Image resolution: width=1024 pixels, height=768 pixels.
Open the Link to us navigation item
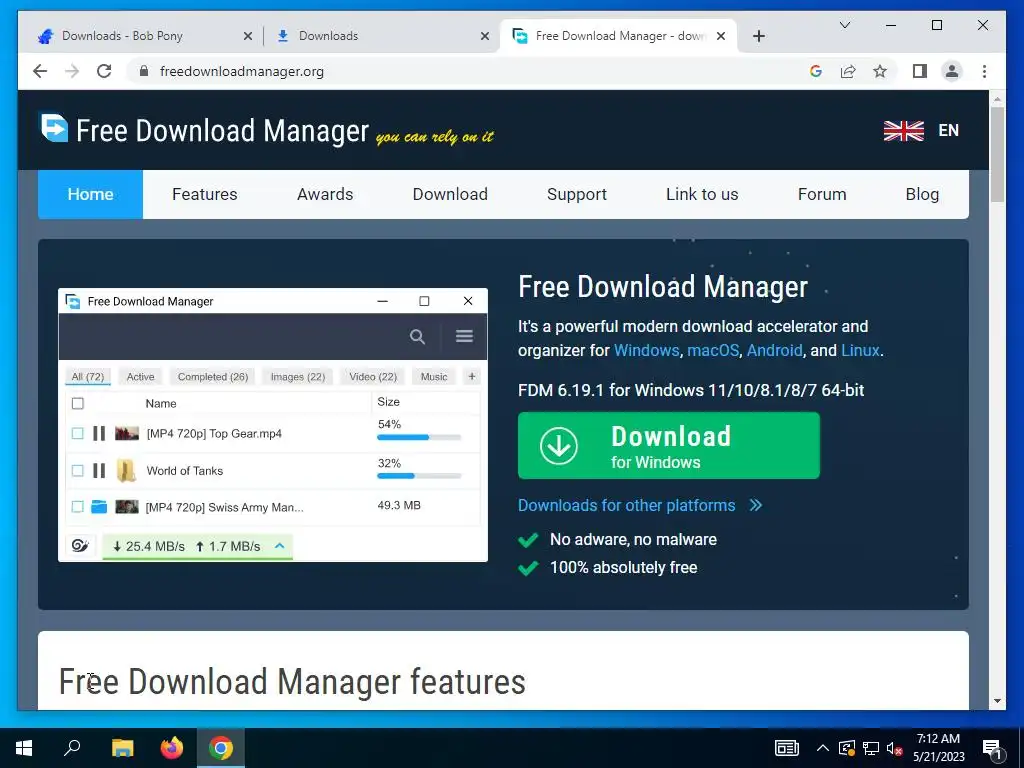[x=702, y=195]
